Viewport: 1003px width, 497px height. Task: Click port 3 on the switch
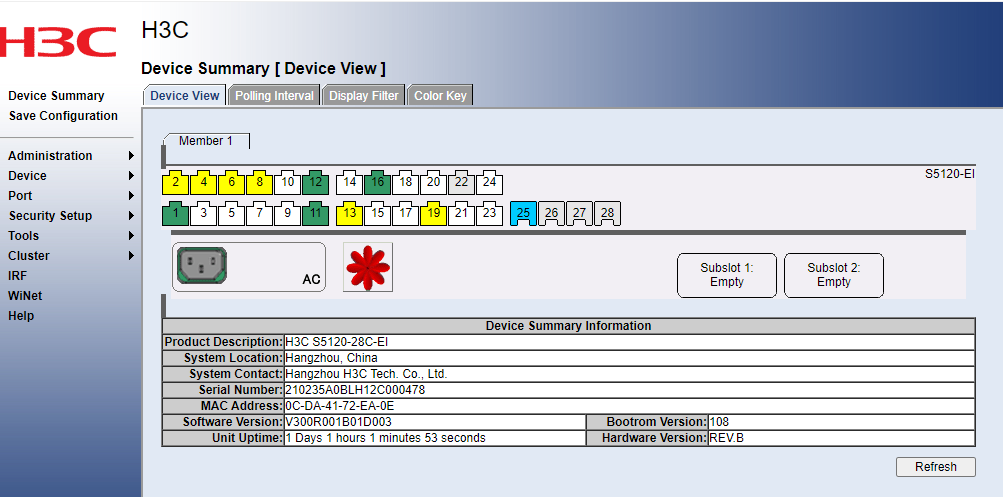[x=203, y=214]
